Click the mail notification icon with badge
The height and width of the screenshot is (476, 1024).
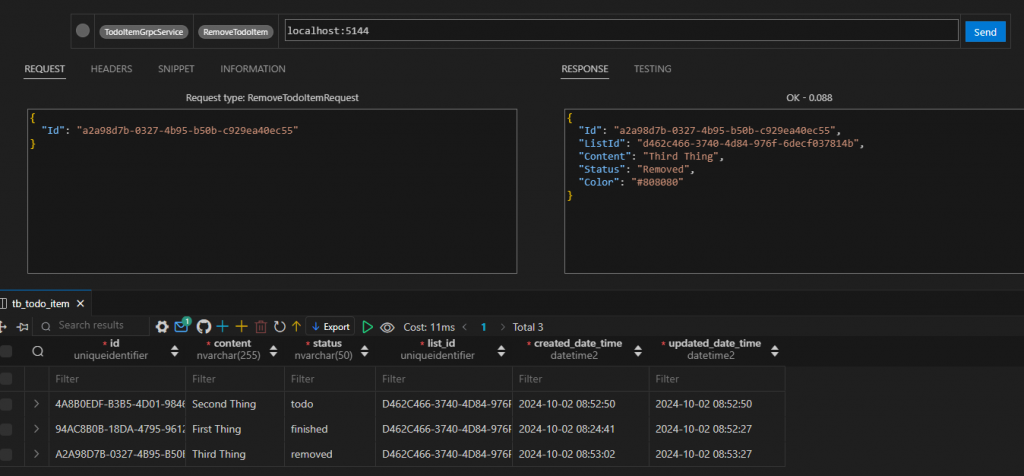[182, 326]
